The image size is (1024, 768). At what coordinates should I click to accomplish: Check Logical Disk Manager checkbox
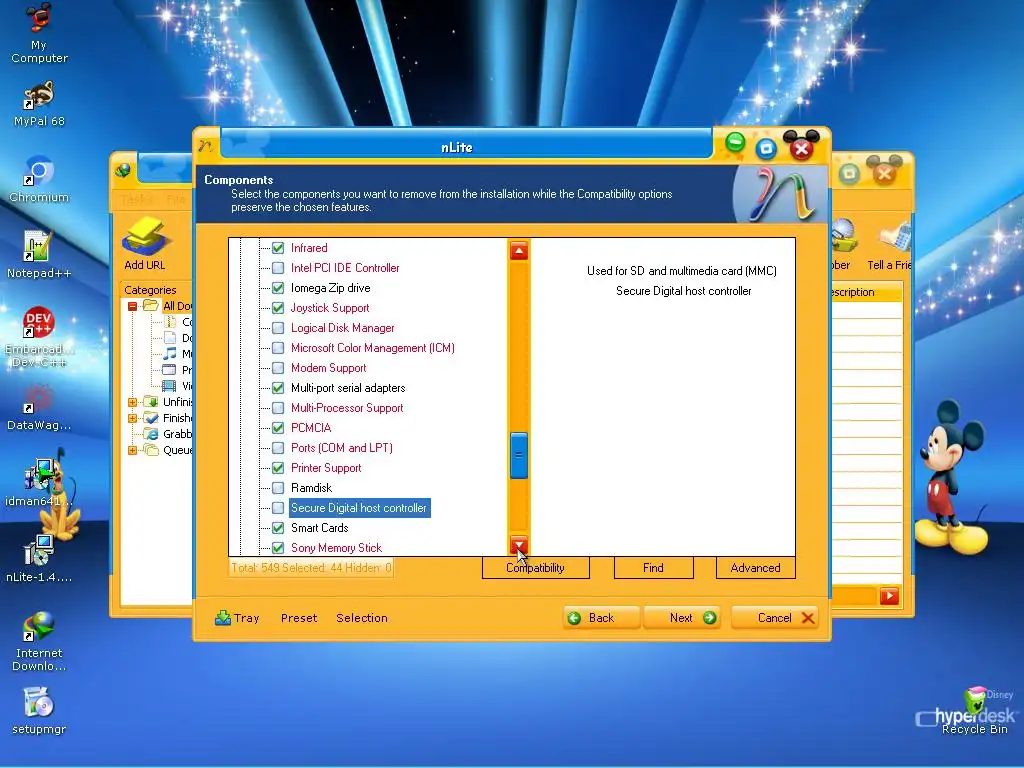278,328
